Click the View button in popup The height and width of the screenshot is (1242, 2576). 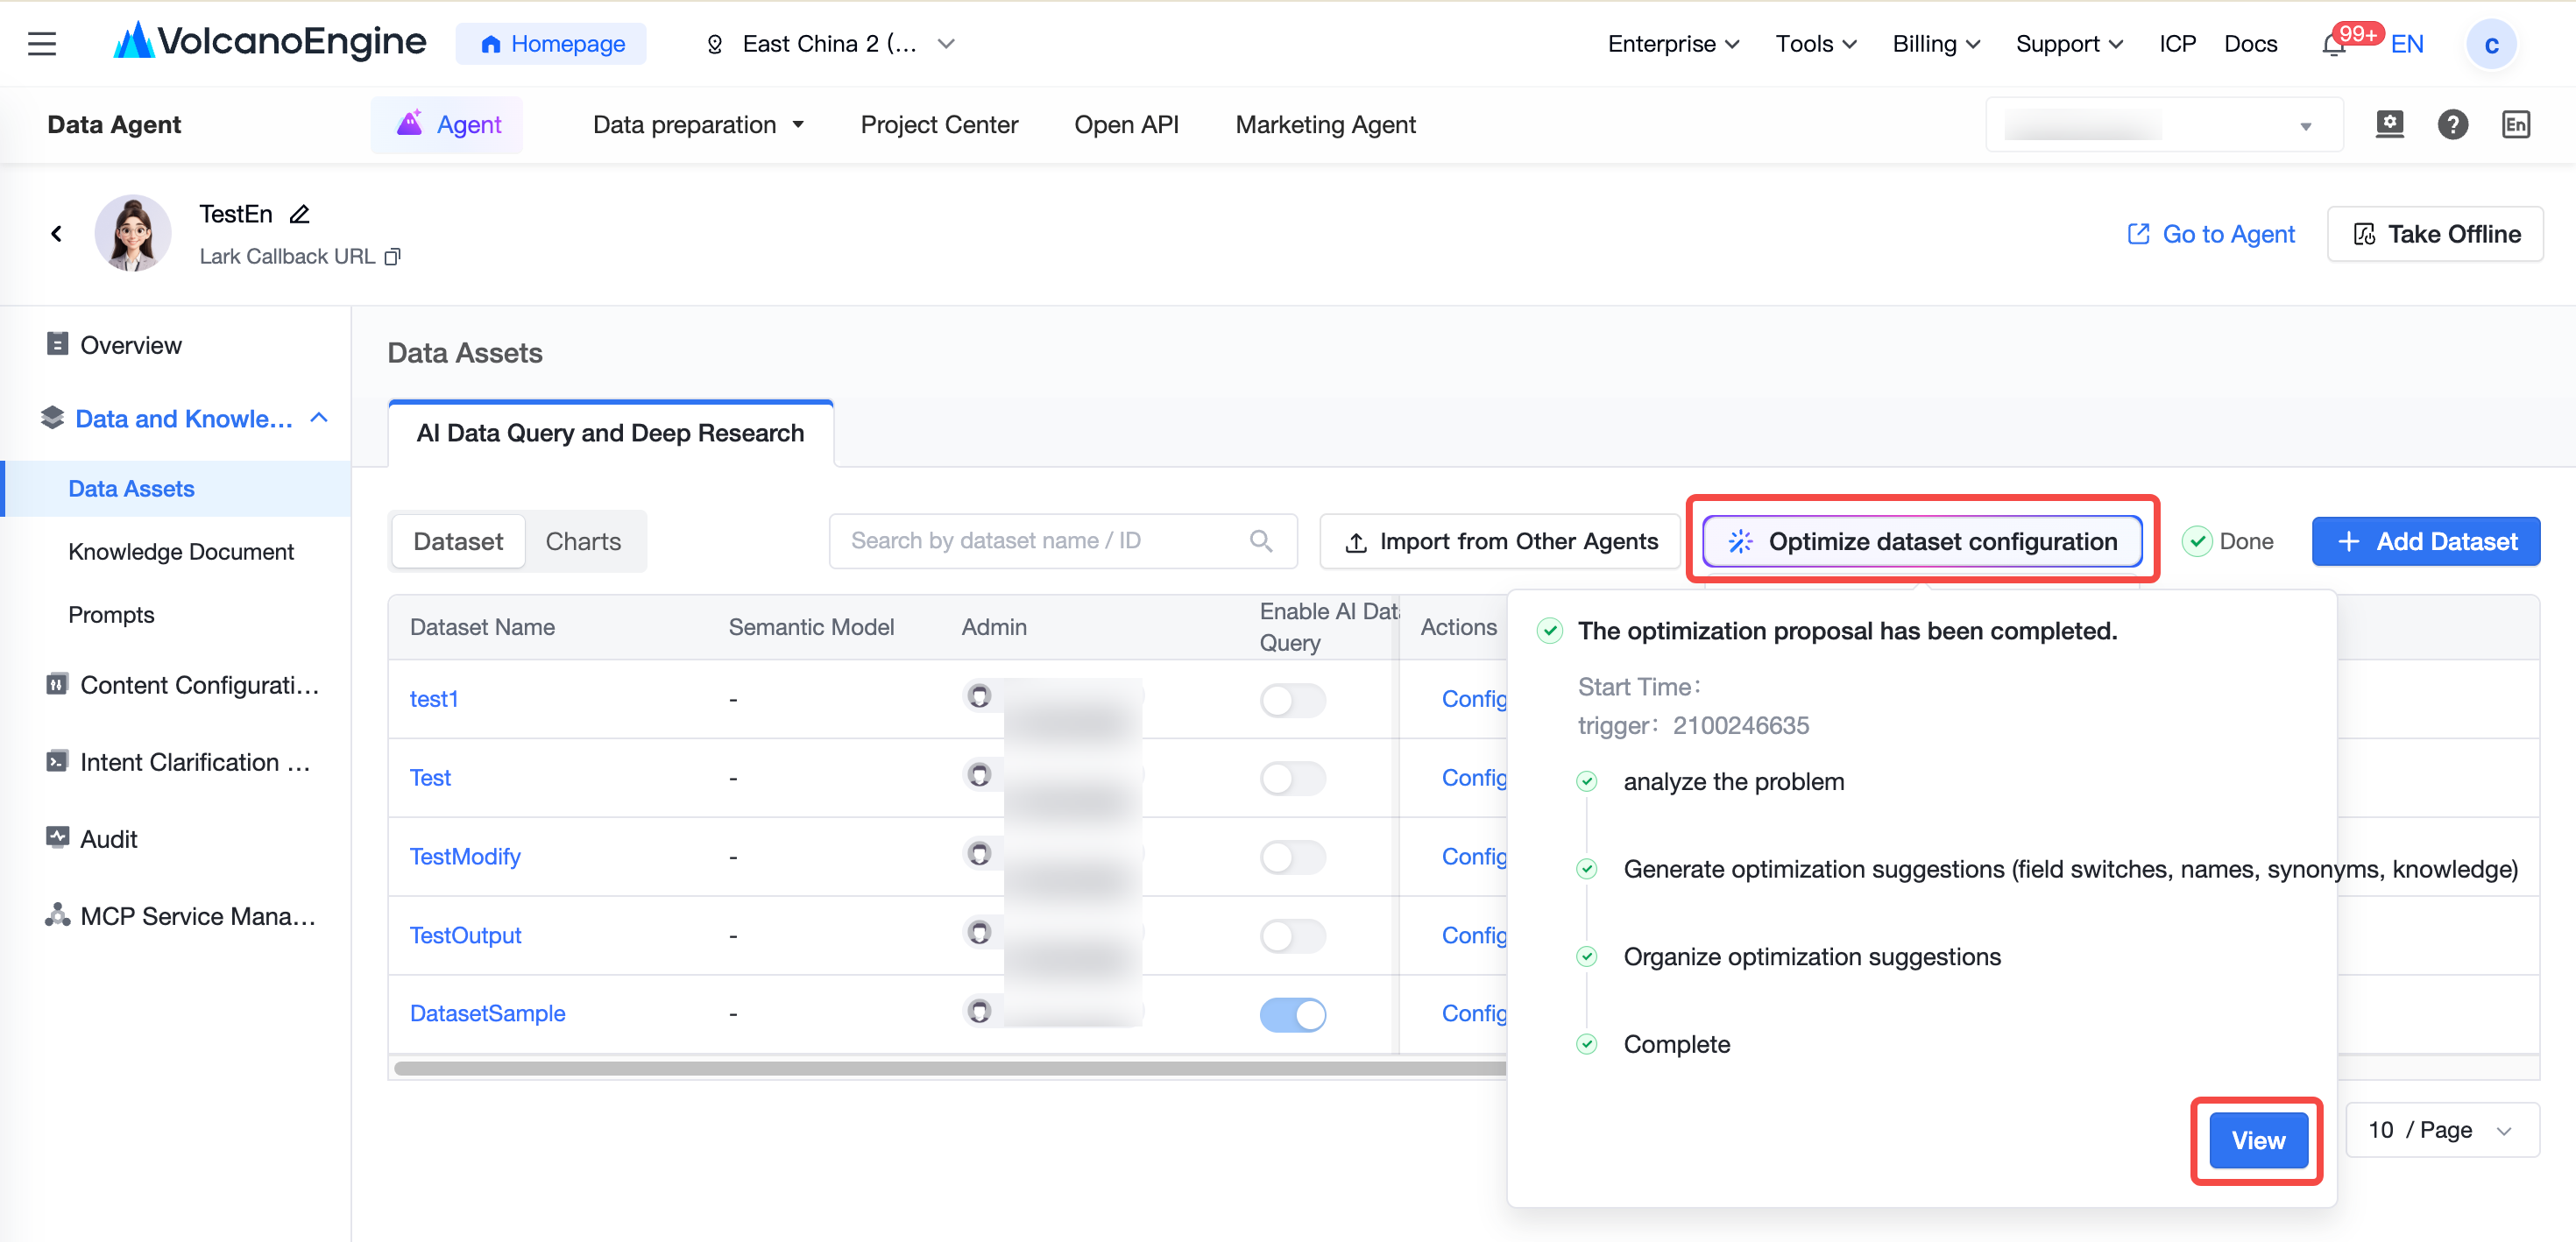tap(2257, 1140)
